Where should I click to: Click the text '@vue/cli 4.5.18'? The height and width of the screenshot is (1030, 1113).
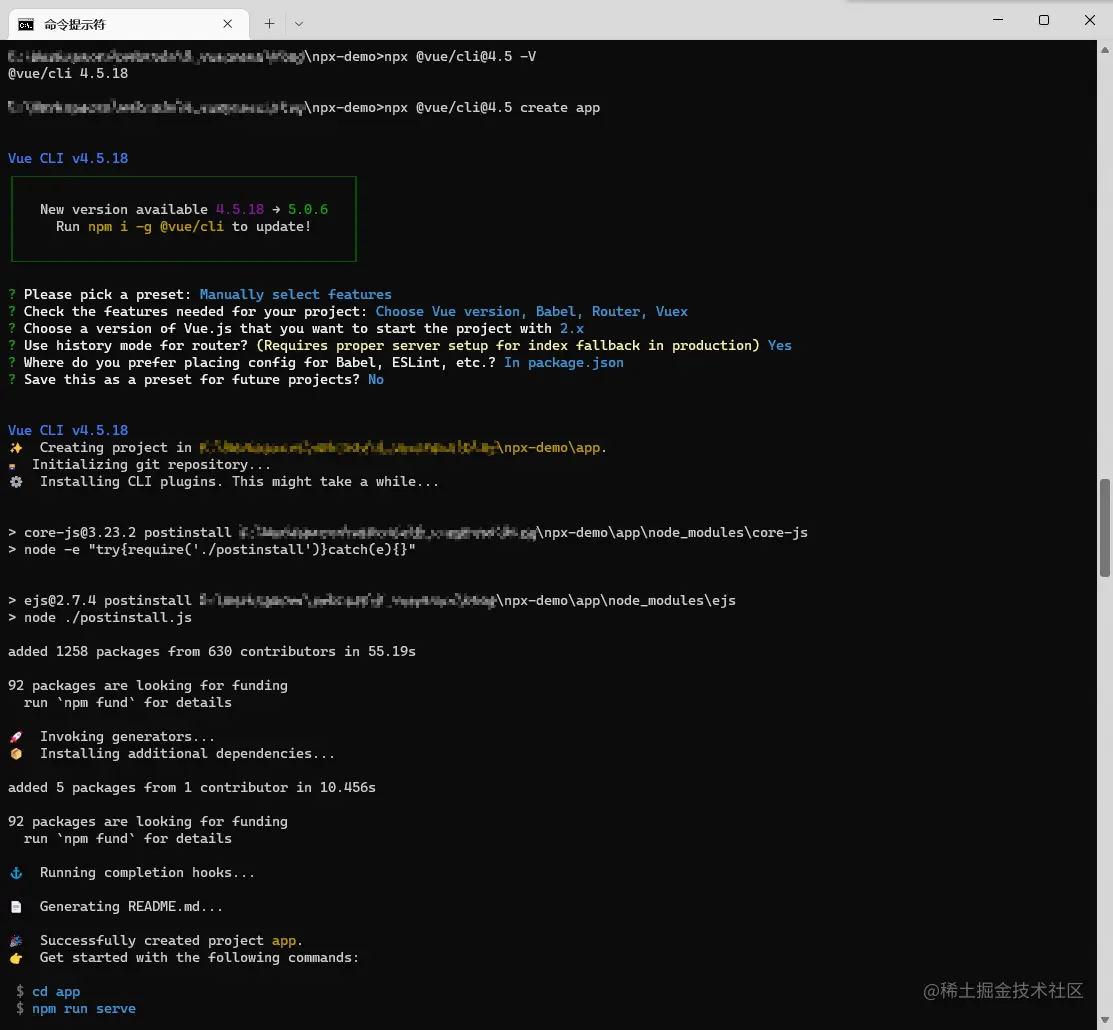68,73
